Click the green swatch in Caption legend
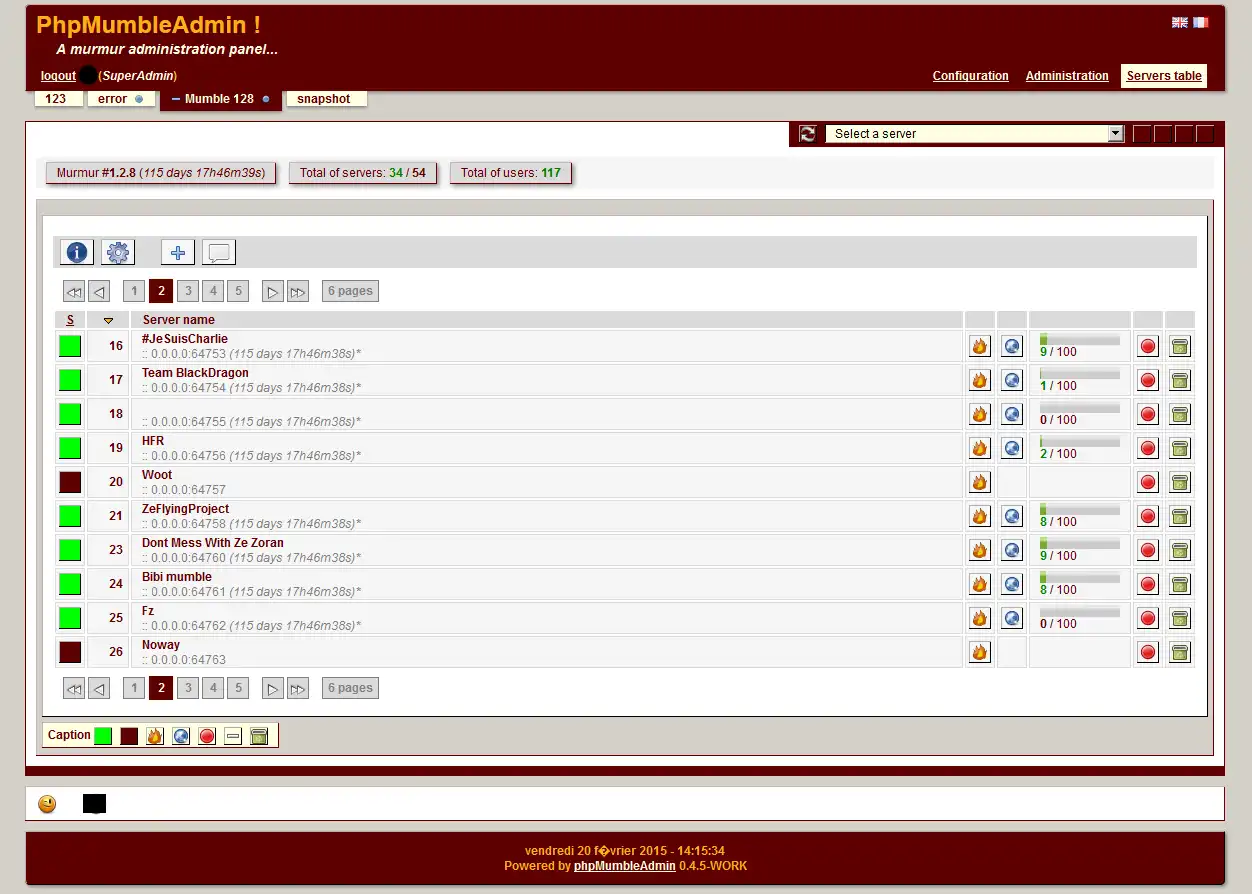Viewport: 1252px width, 894px height. 103,736
